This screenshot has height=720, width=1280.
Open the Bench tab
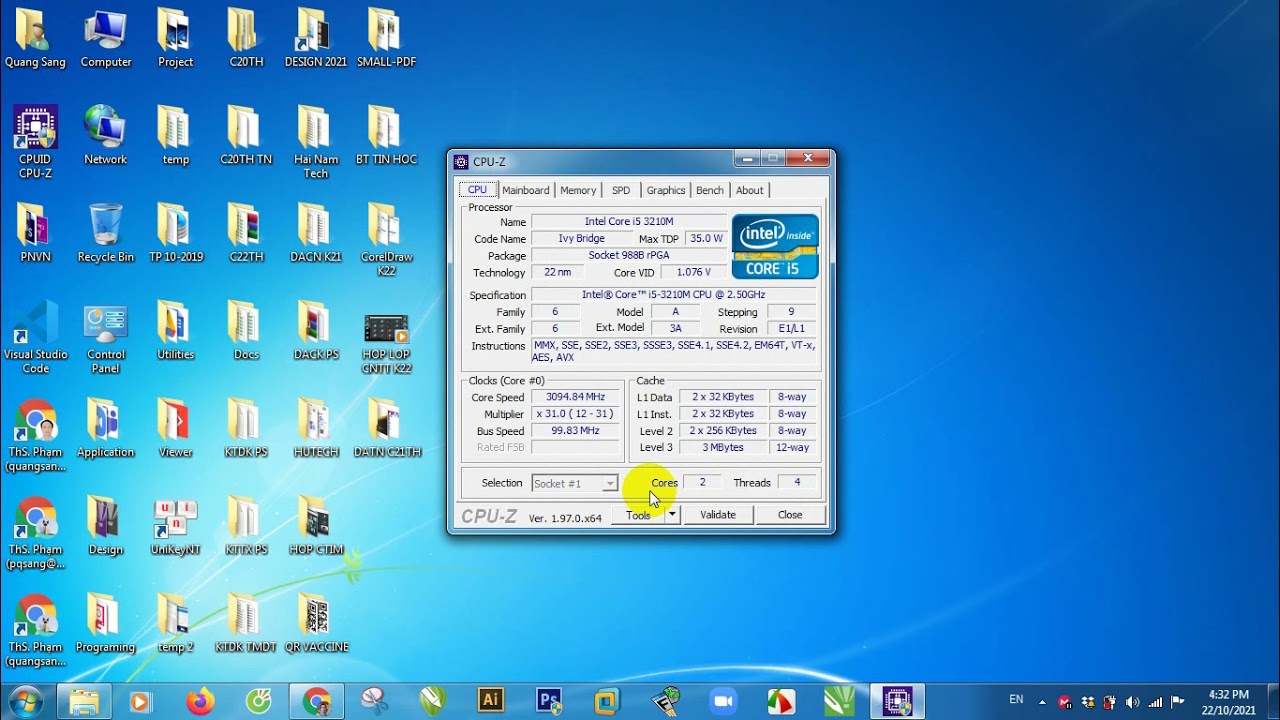click(710, 190)
